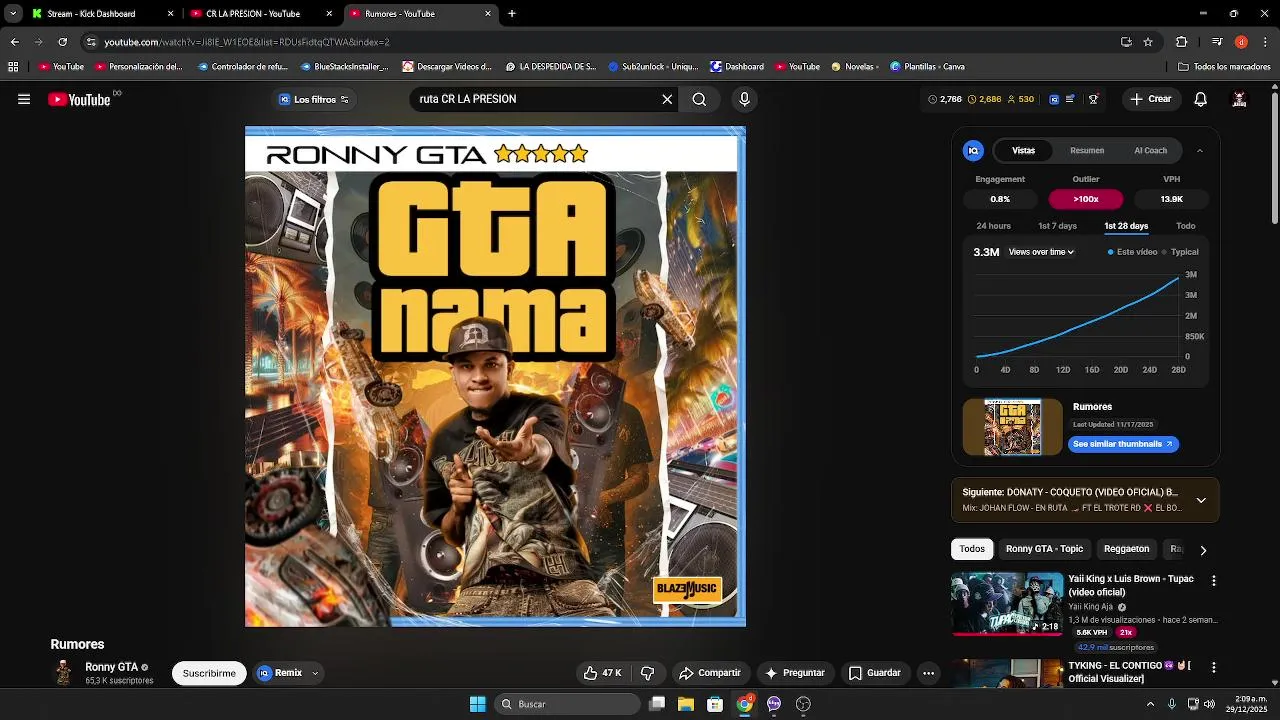Viewport: 1280px width, 720px height.
Task: Click the Crear button
Action: (1150, 99)
